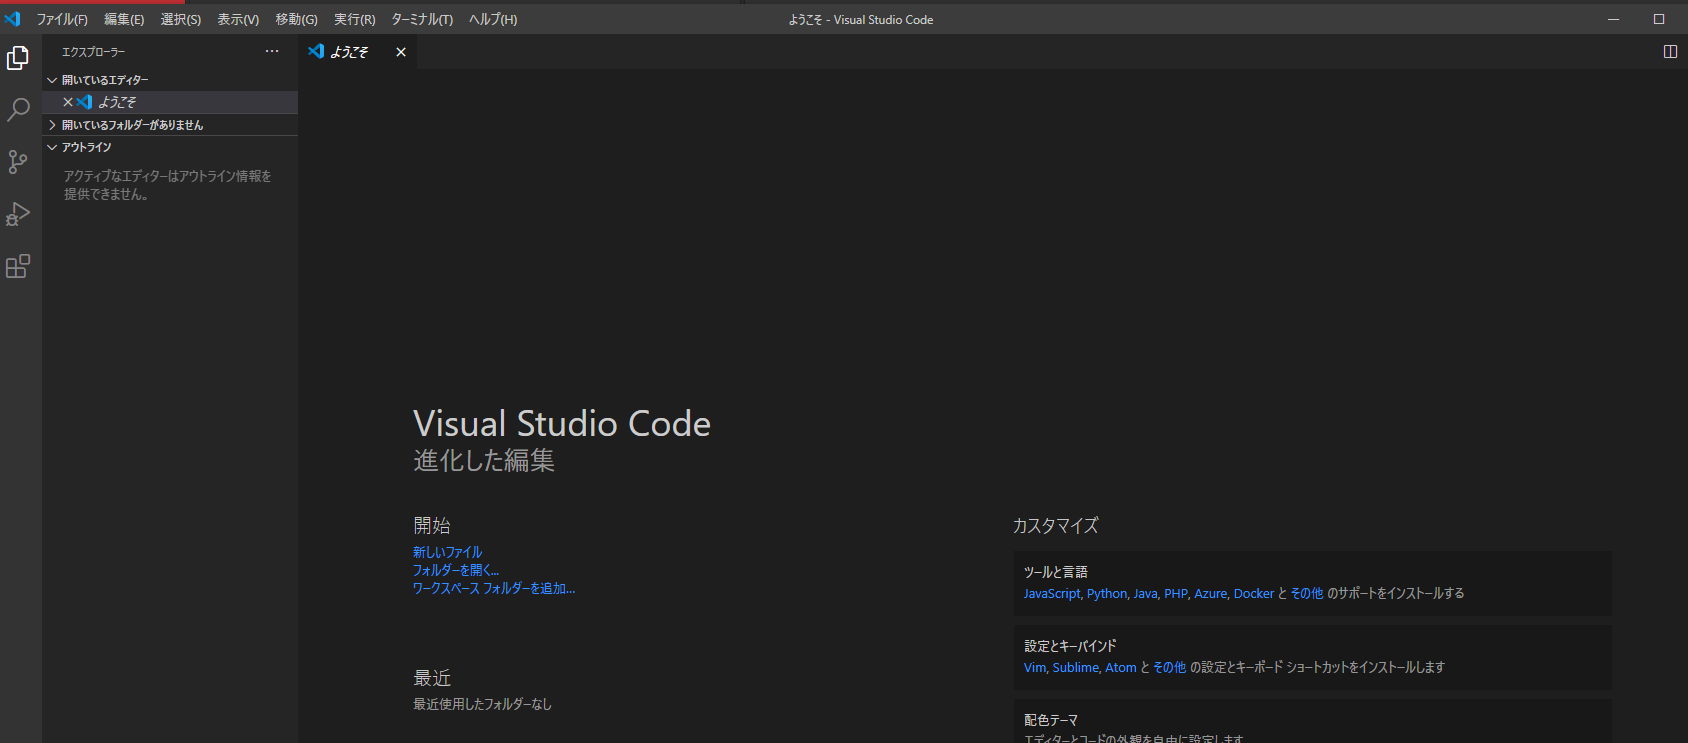Select the ようこそ editor tab
Viewport: 1688px width, 743px height.
[x=358, y=52]
